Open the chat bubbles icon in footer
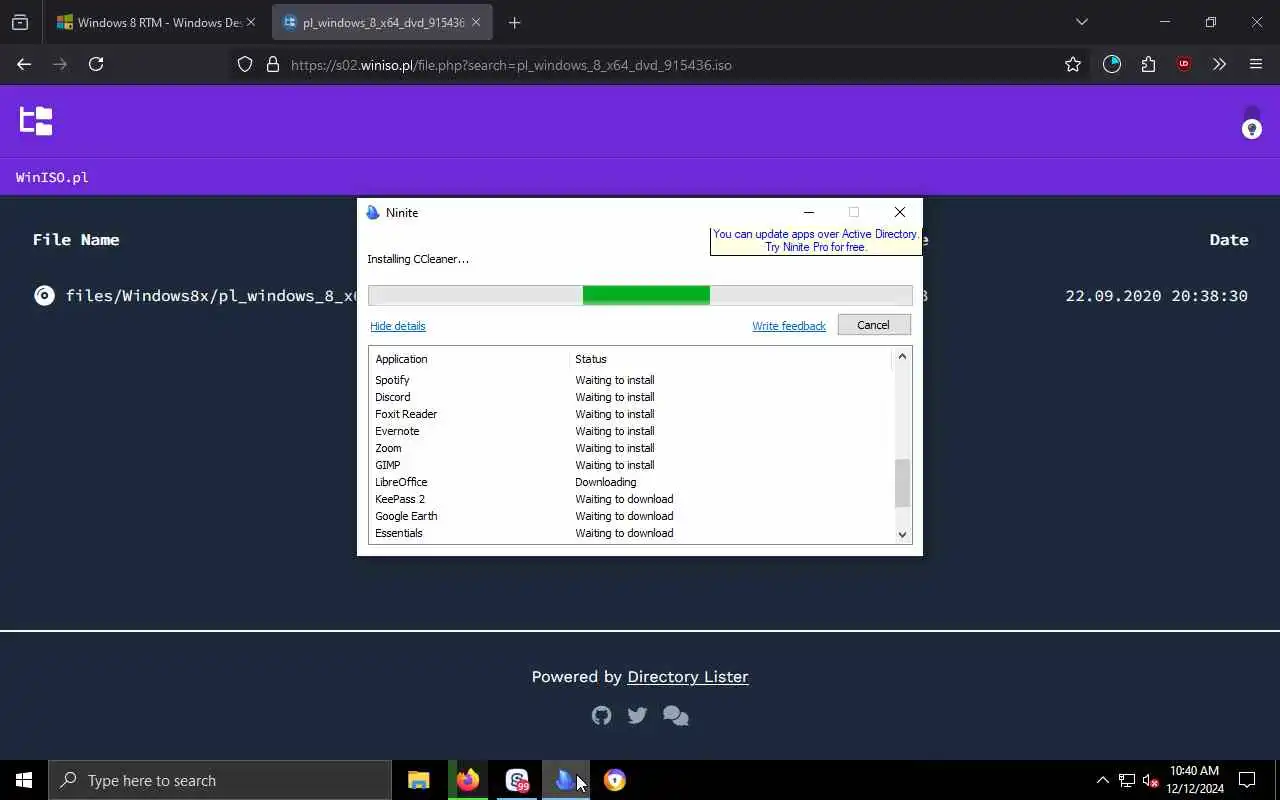Image resolution: width=1280 pixels, height=800 pixels. pos(676,716)
